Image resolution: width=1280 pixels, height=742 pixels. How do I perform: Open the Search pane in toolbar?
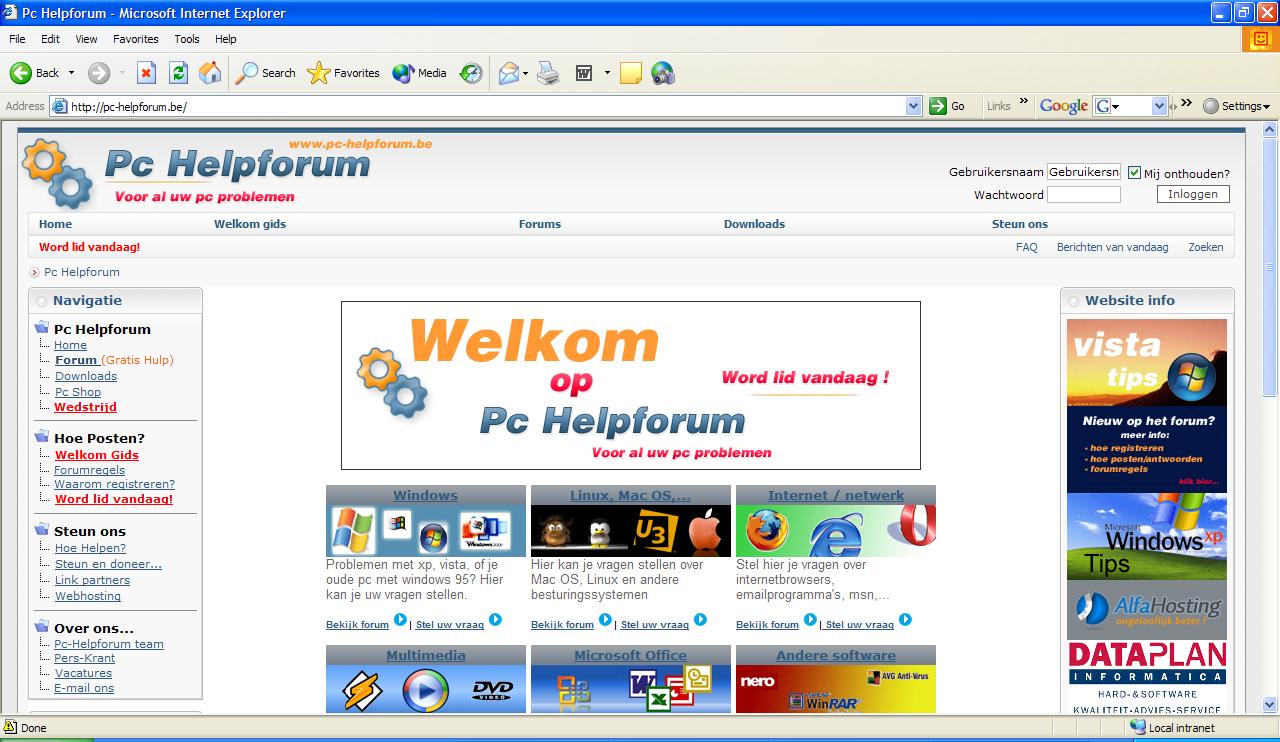pyautogui.click(x=265, y=73)
